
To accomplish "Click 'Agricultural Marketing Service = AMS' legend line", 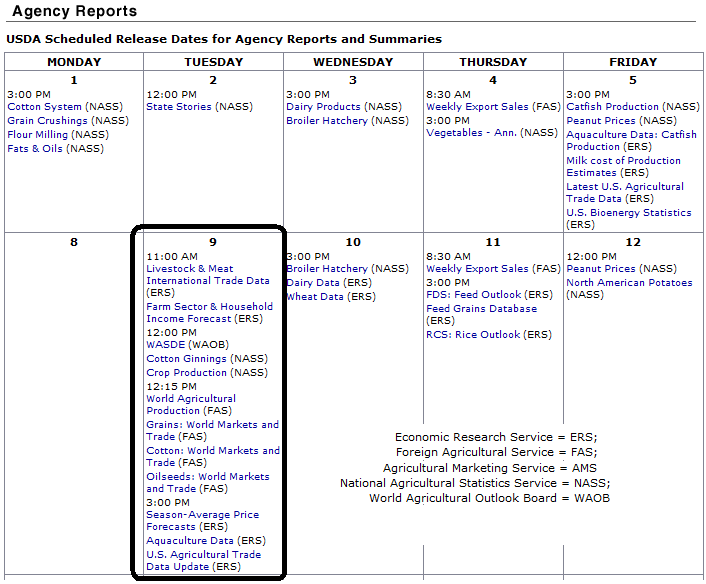I will [490, 469].
